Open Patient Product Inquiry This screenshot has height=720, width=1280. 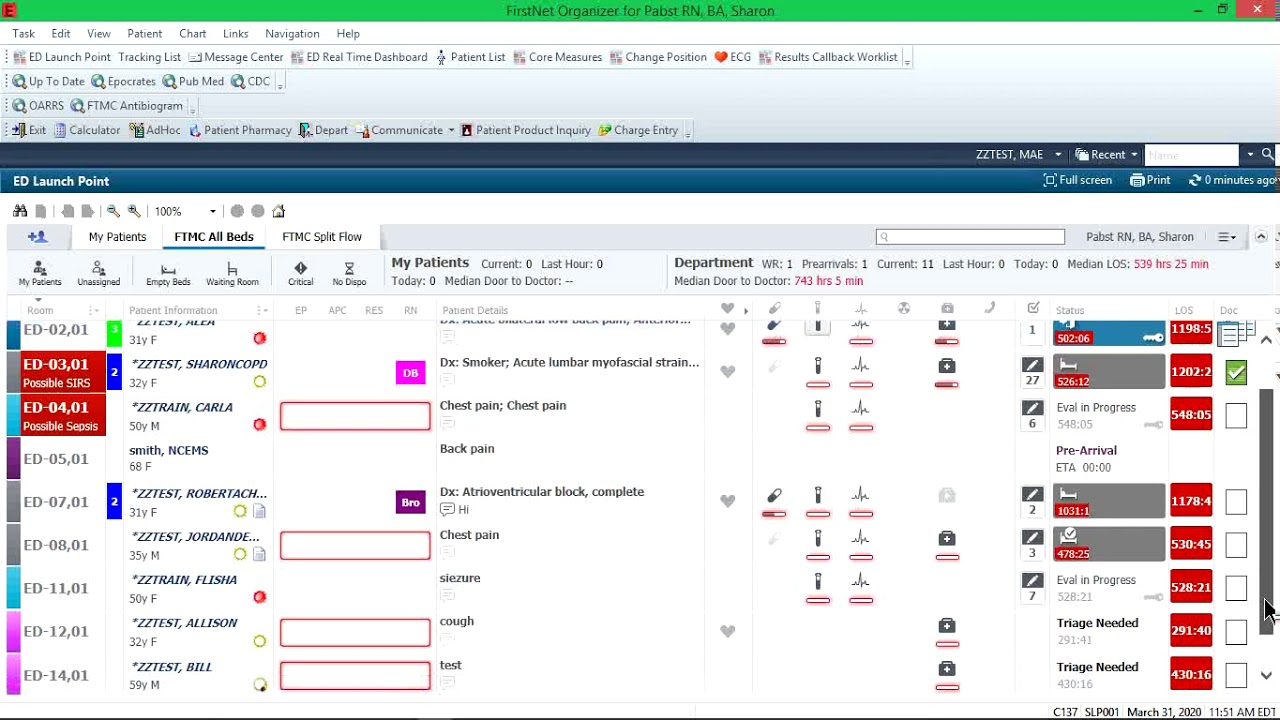click(x=526, y=130)
